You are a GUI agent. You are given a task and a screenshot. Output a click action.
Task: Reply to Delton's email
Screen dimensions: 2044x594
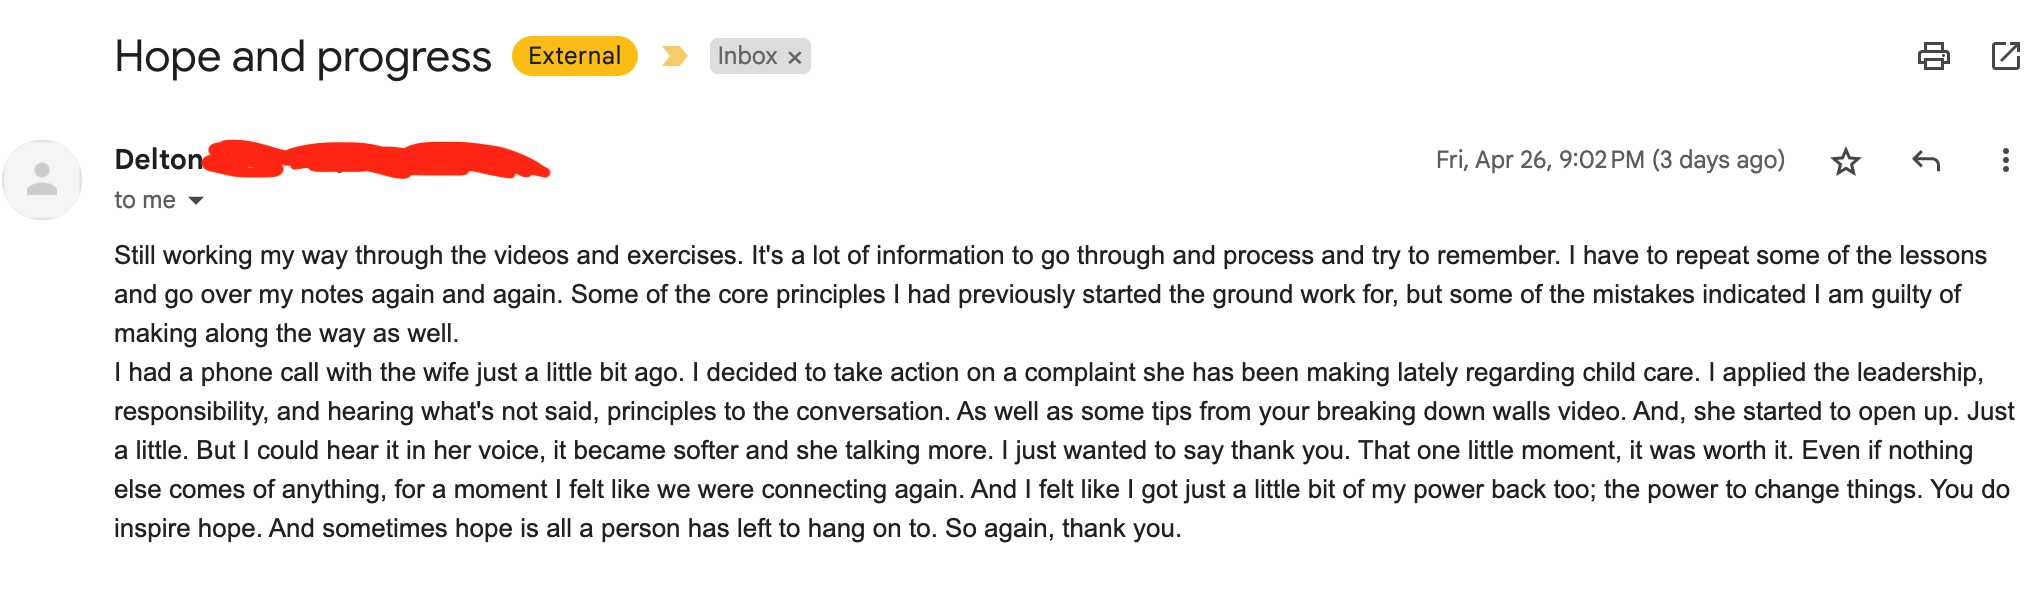1925,161
